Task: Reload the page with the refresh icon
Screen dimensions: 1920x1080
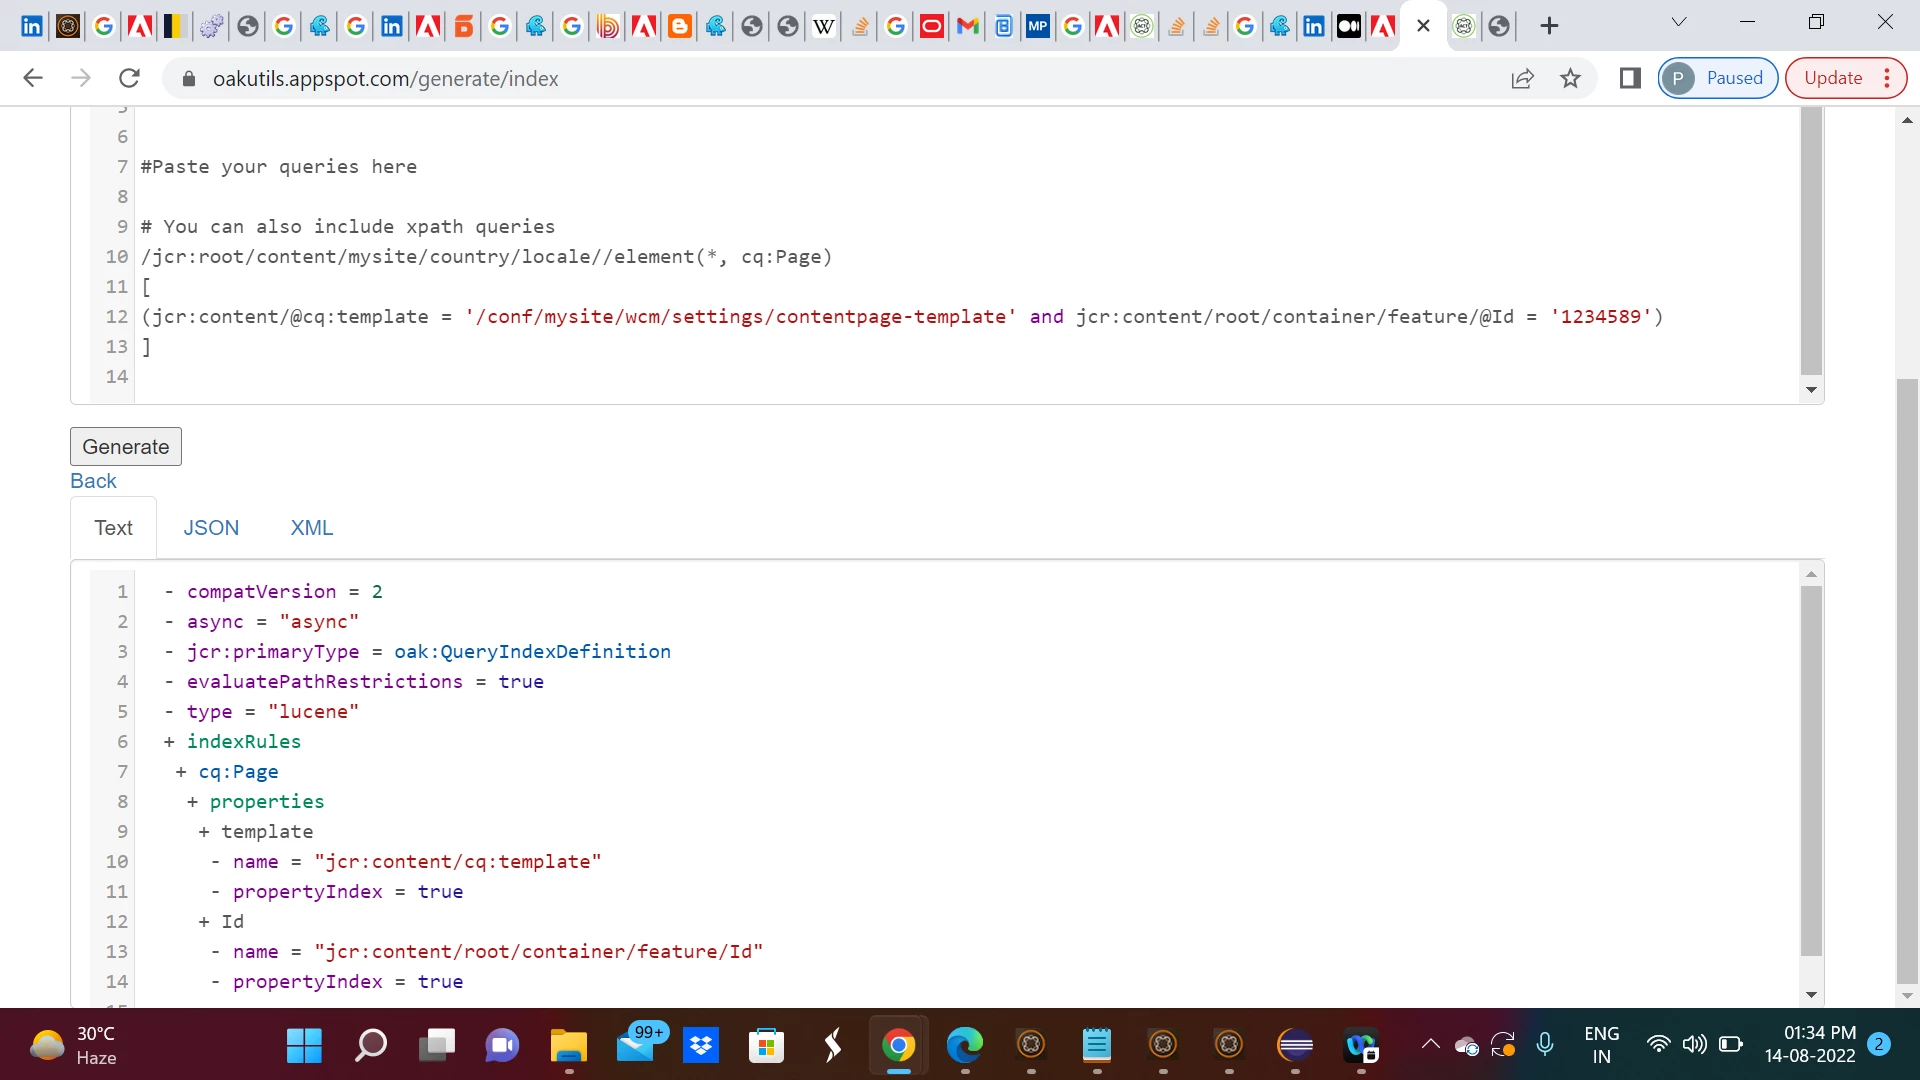Action: (x=129, y=78)
